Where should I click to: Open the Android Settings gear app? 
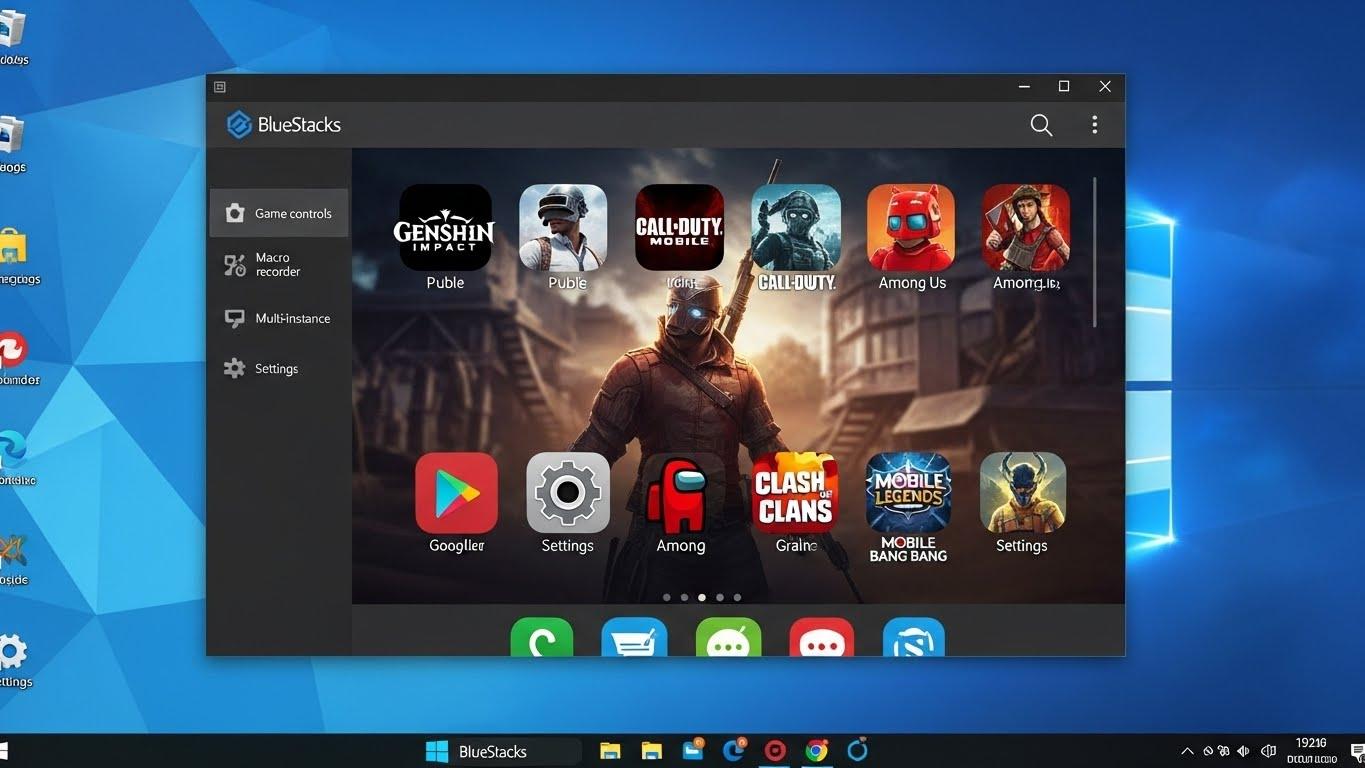(567, 491)
